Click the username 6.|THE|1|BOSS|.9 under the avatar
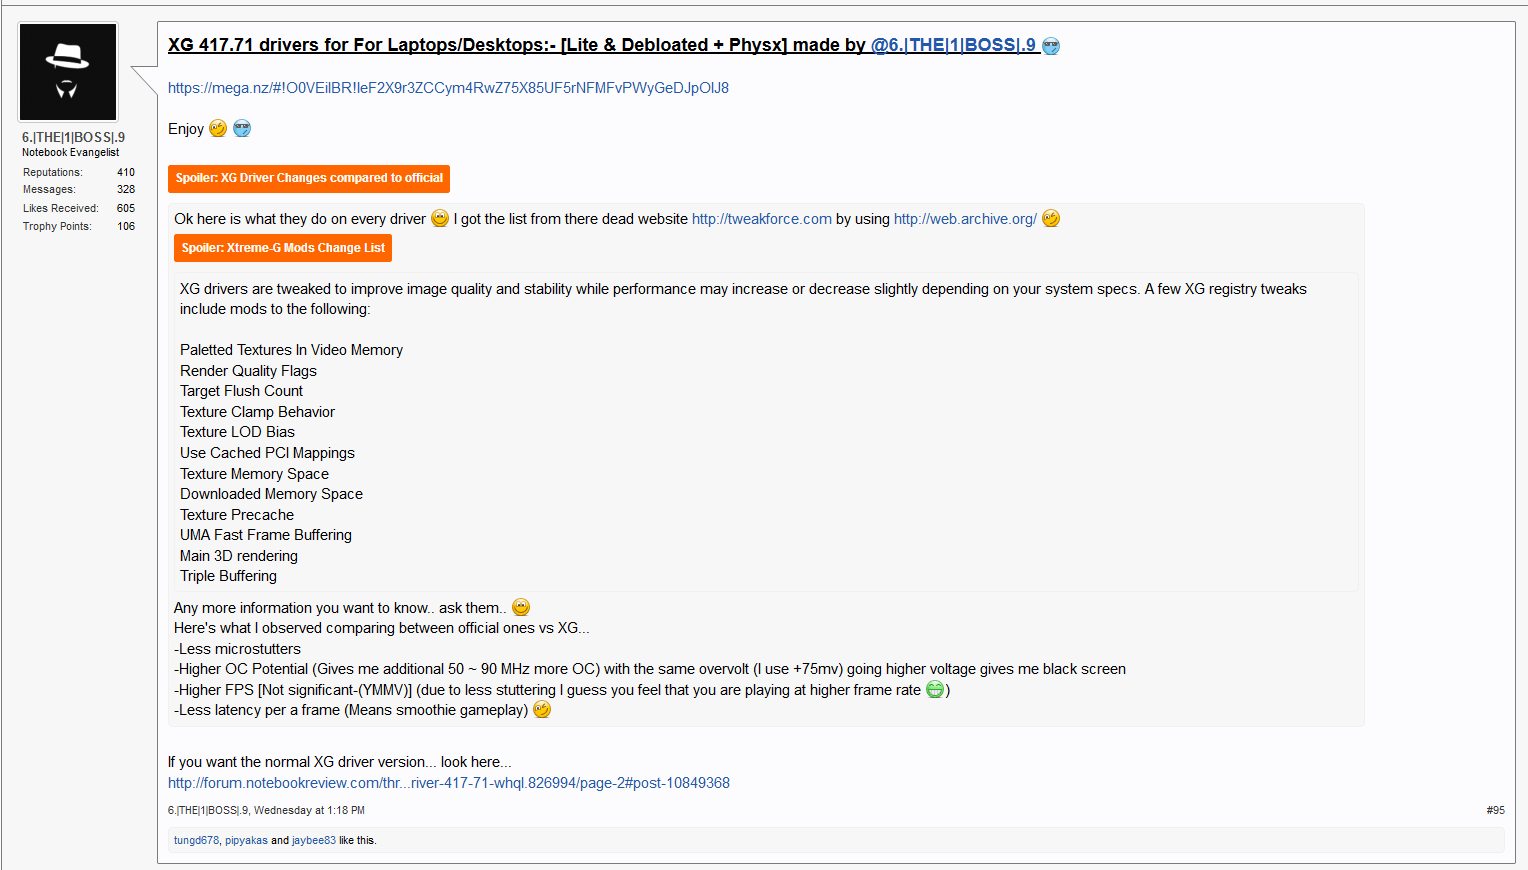The width and height of the screenshot is (1528, 870). click(x=74, y=137)
